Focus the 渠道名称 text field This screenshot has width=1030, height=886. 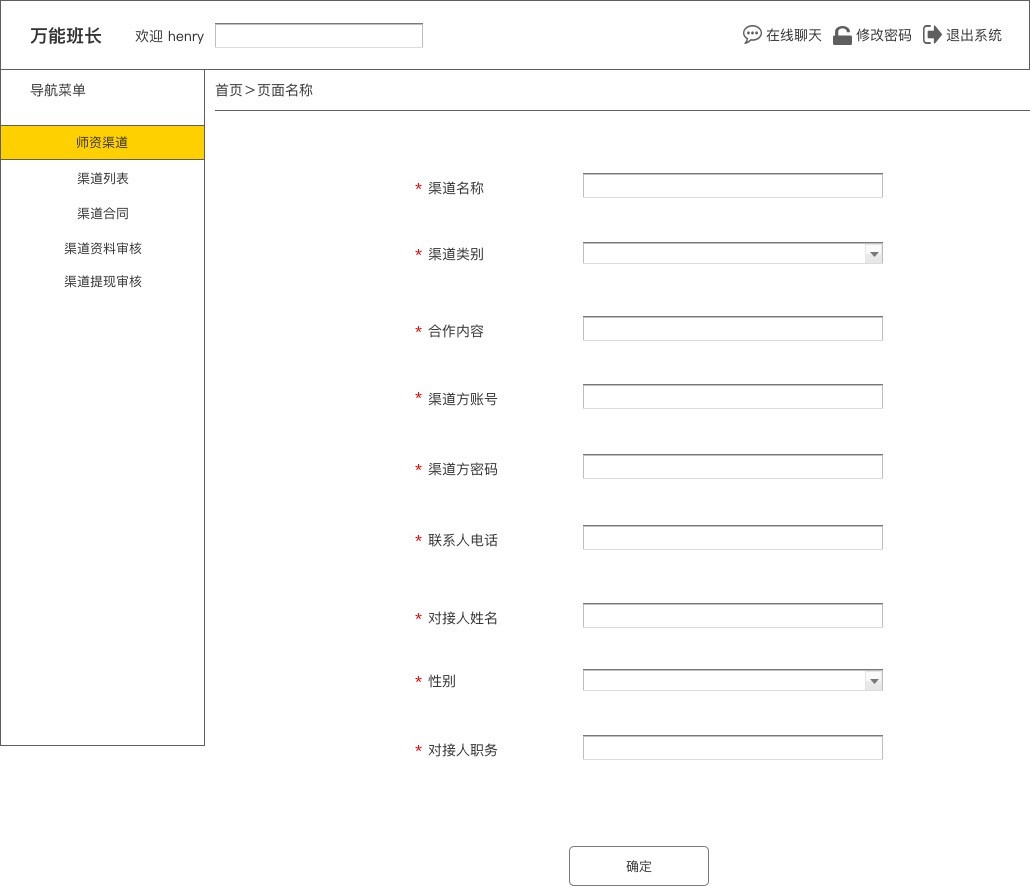click(732, 186)
